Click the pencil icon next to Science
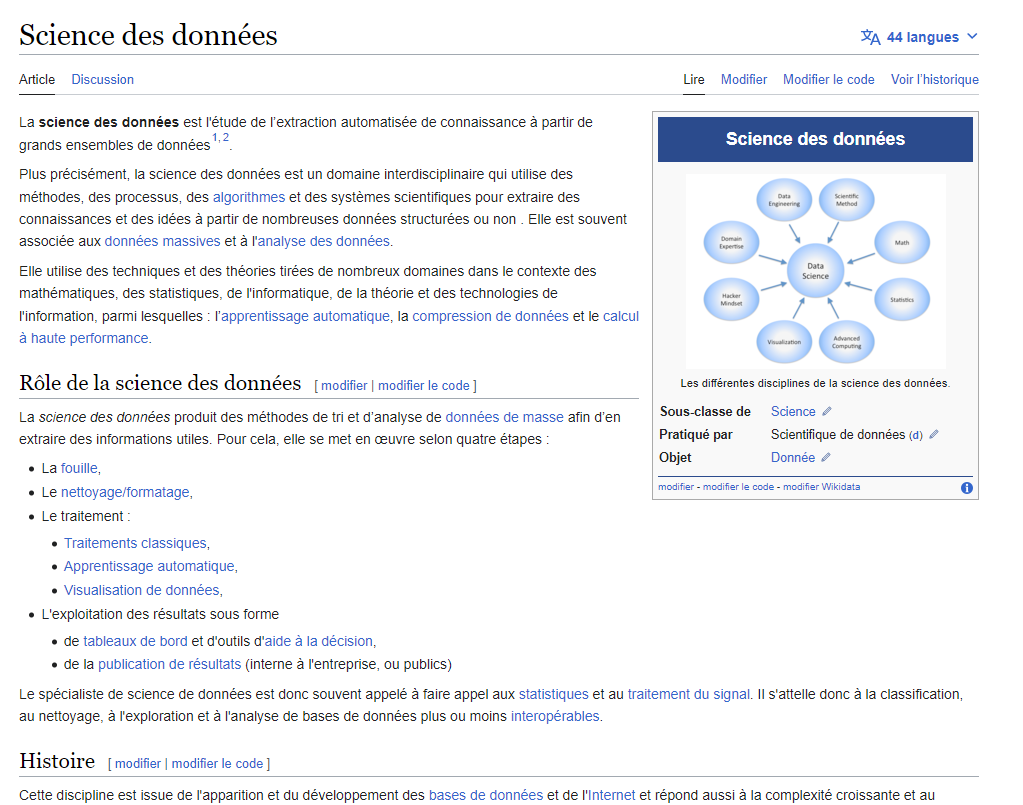Screen dimensions: 1023x805 pyautogui.click(x=827, y=412)
